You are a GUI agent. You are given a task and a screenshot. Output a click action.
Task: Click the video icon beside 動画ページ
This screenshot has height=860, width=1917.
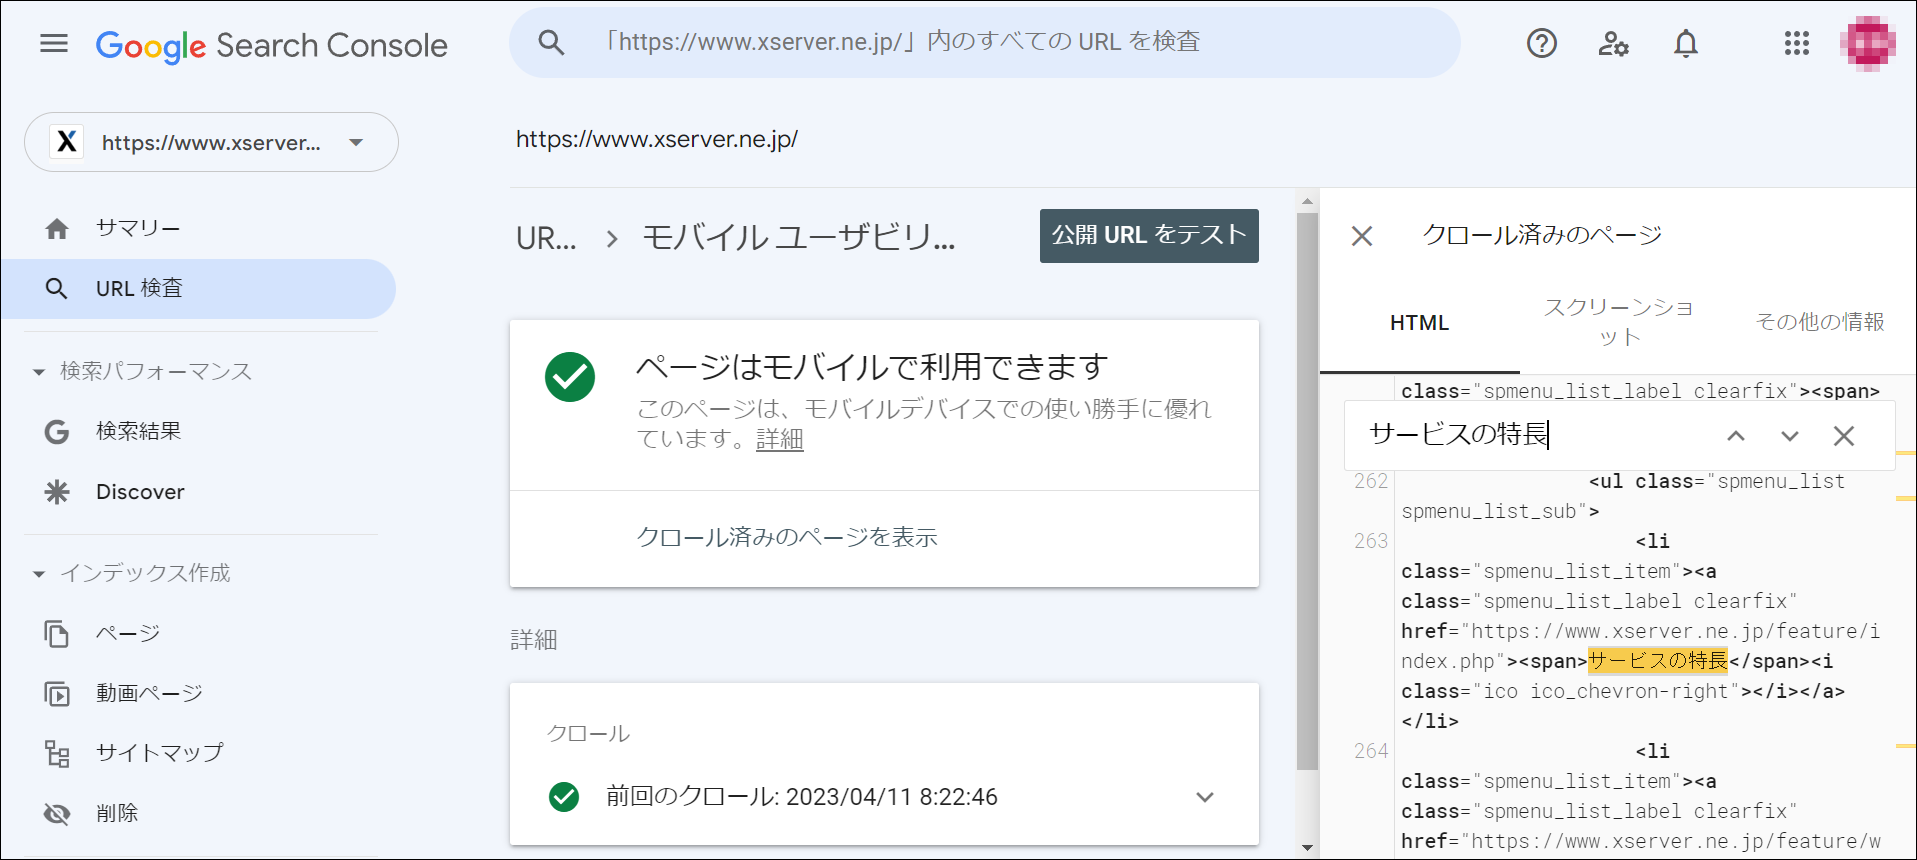point(57,694)
